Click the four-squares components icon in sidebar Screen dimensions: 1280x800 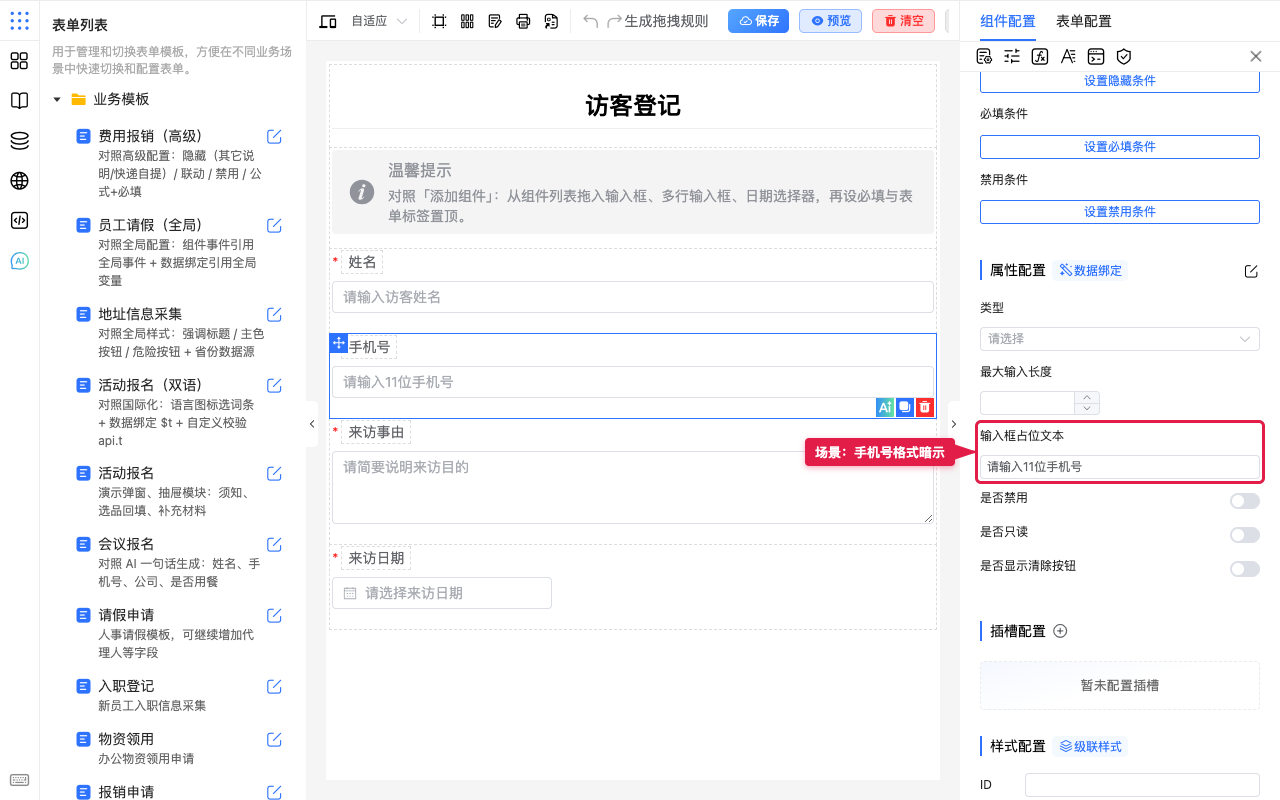19,61
